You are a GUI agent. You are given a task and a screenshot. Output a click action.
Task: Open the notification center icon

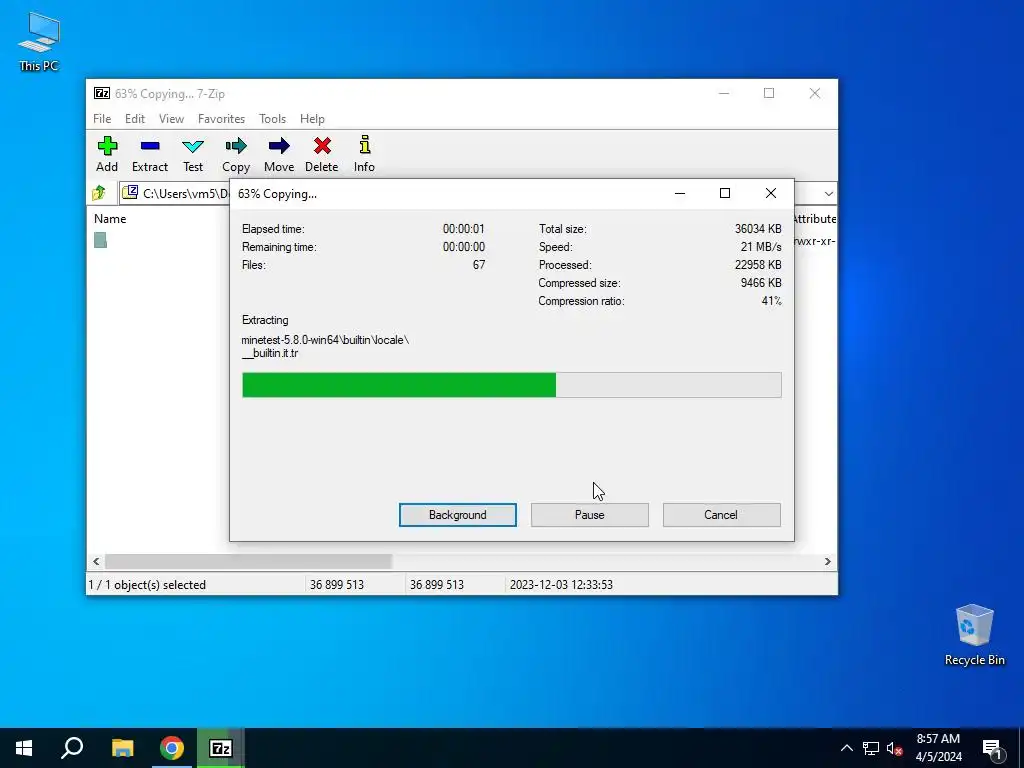(993, 748)
